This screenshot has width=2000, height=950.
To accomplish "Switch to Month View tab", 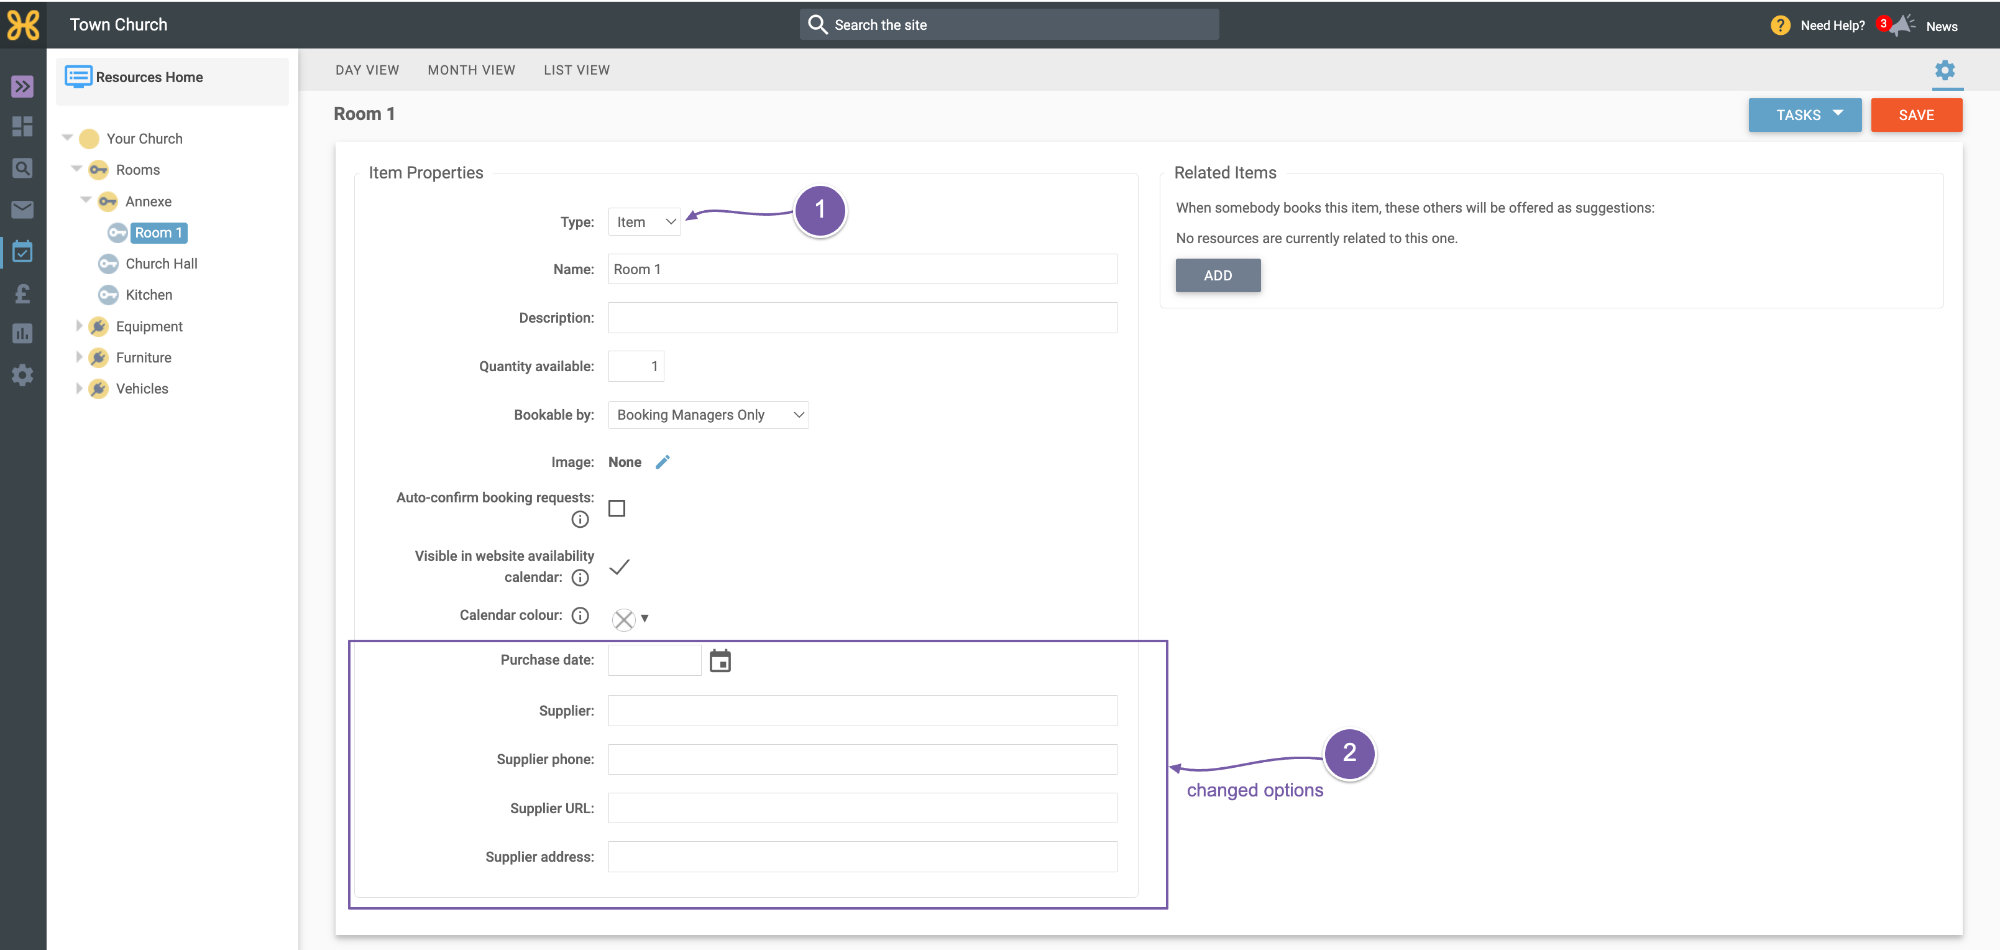I will tap(471, 70).
